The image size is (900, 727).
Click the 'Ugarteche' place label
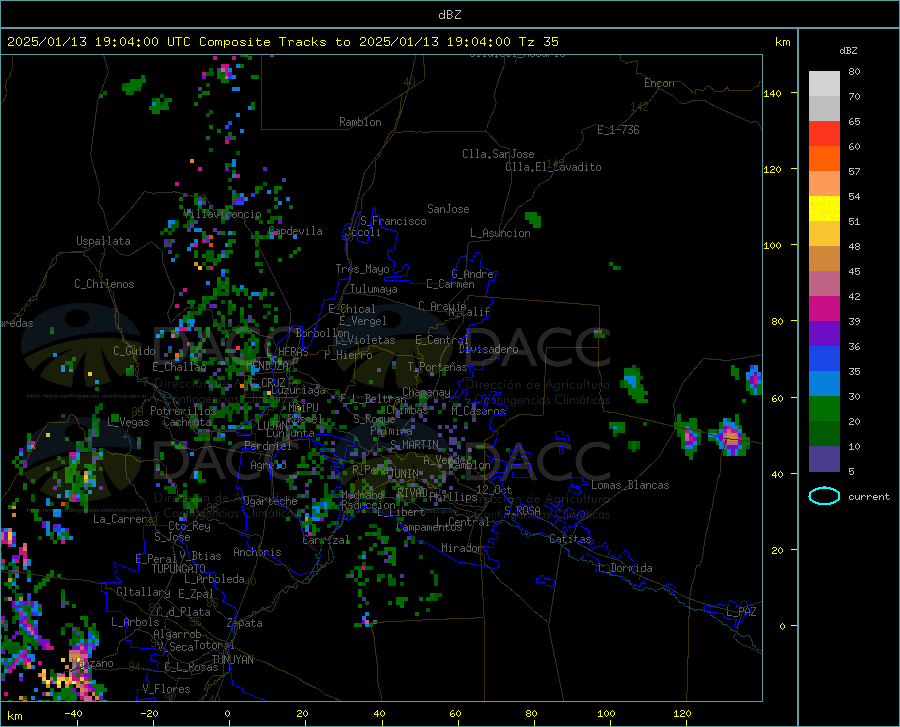[270, 501]
